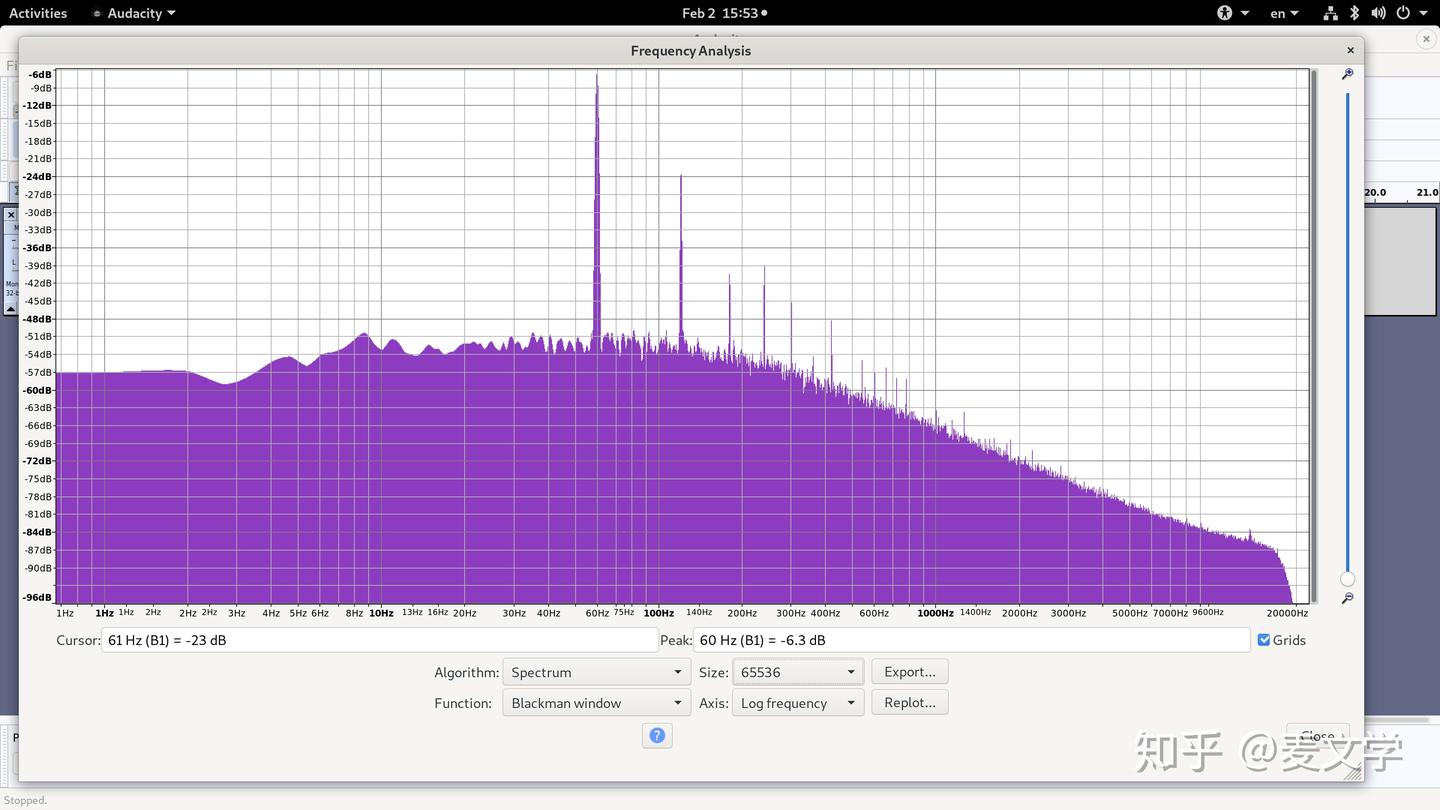The width and height of the screenshot is (1440, 810).
Task: Open the Axis dropdown showing Log frequency
Action: (798, 703)
